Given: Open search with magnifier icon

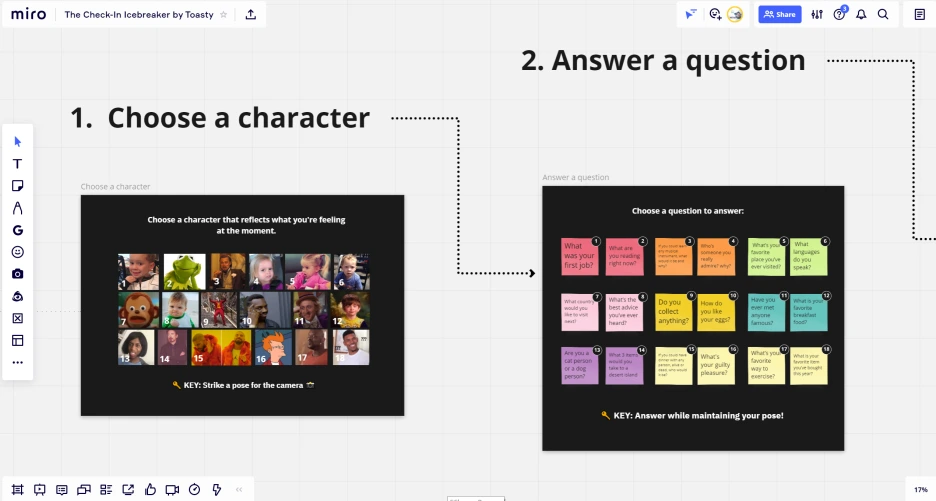Looking at the screenshot, I should coord(883,14).
